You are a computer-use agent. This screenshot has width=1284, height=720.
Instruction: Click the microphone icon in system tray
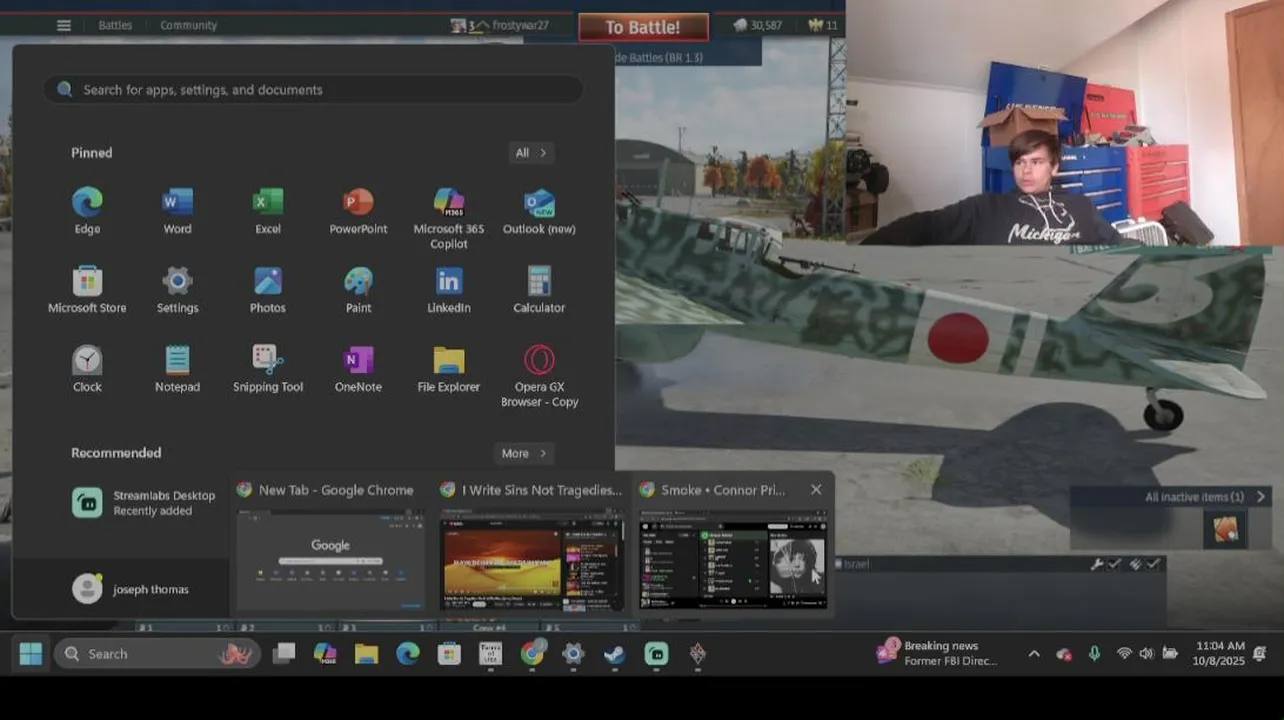(x=1094, y=654)
